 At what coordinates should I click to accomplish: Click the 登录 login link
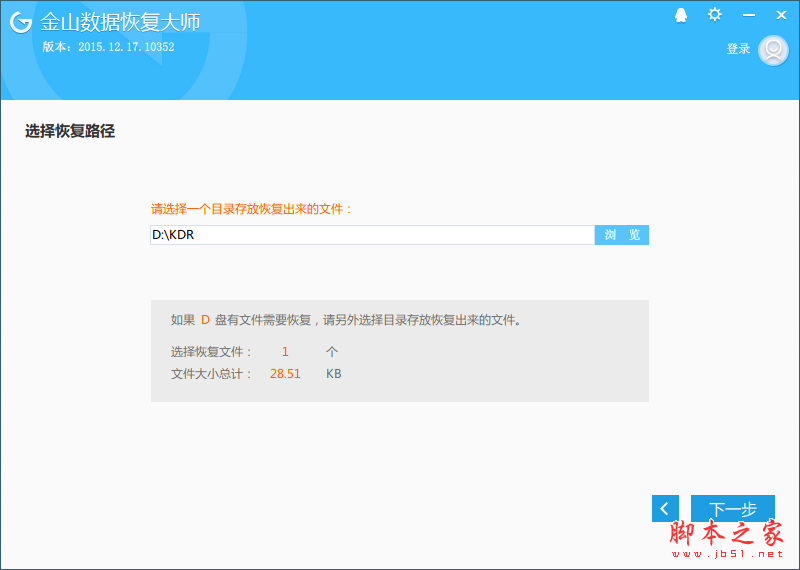point(738,49)
